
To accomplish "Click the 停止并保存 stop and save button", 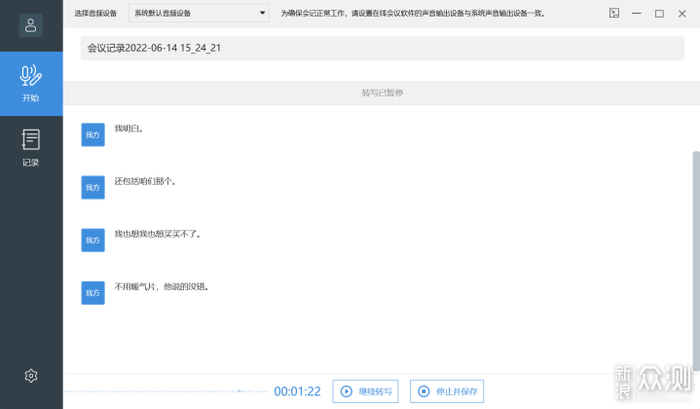I will click(x=447, y=391).
